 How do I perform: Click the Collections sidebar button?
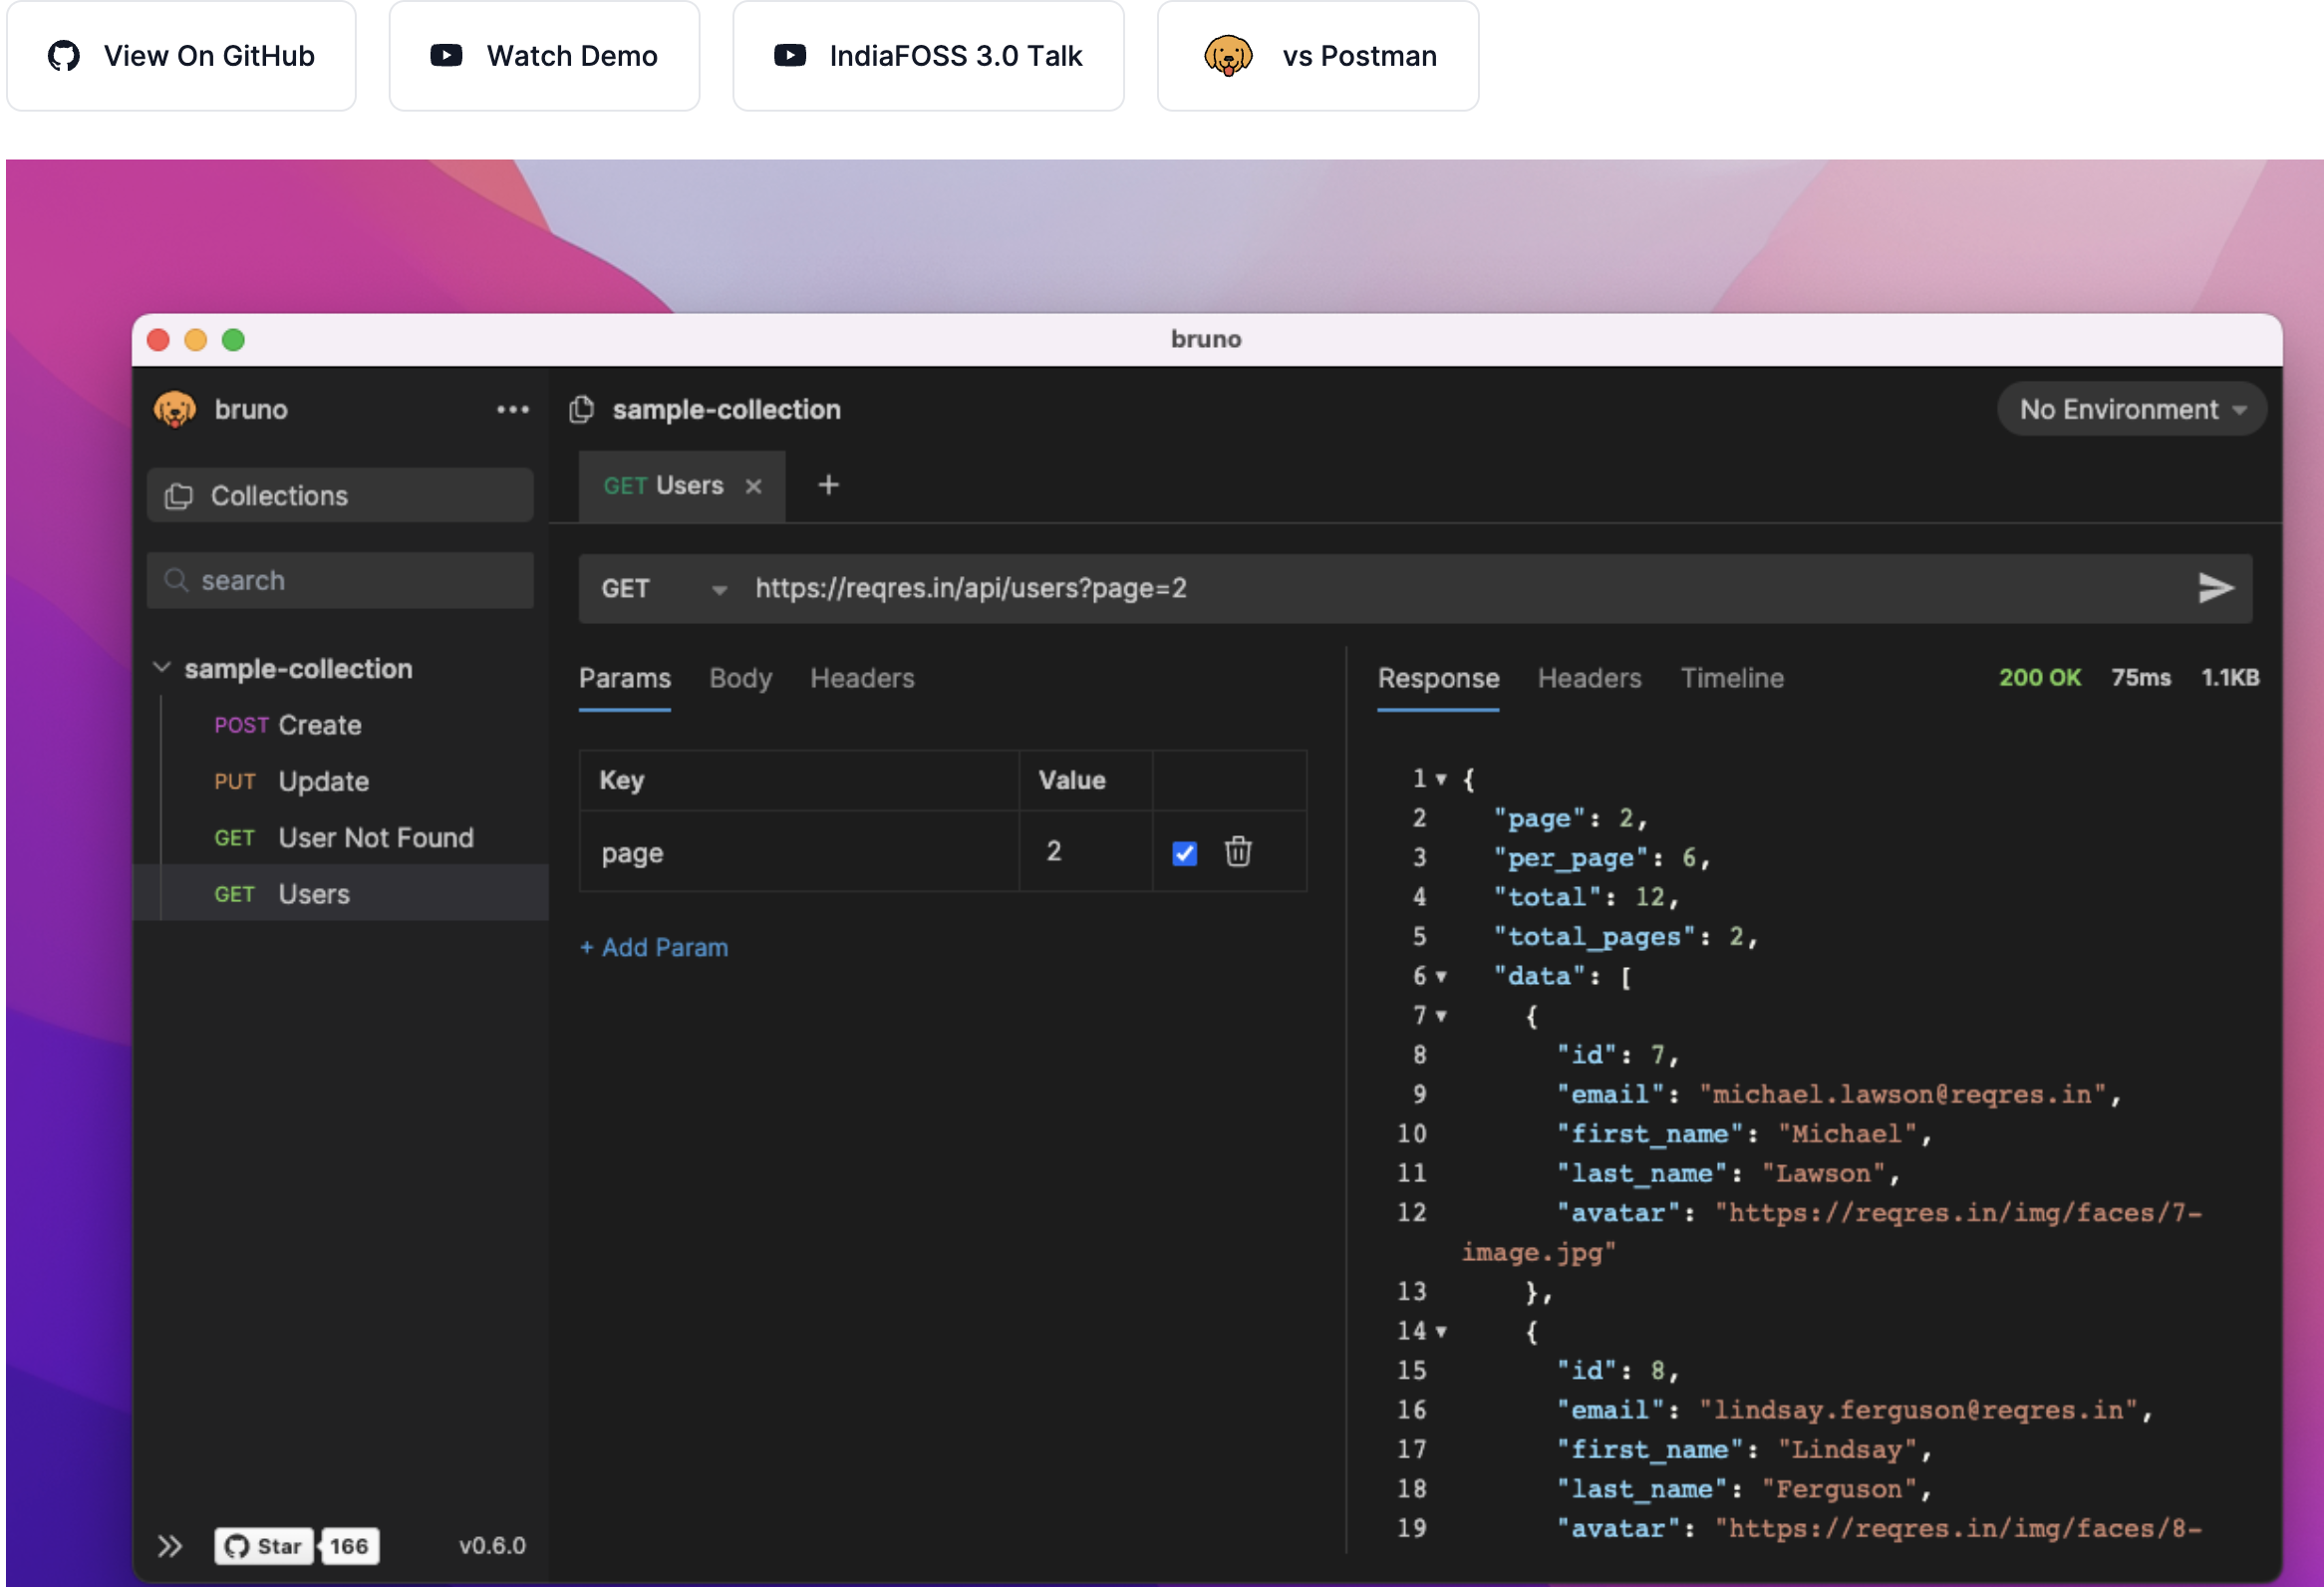[340, 495]
